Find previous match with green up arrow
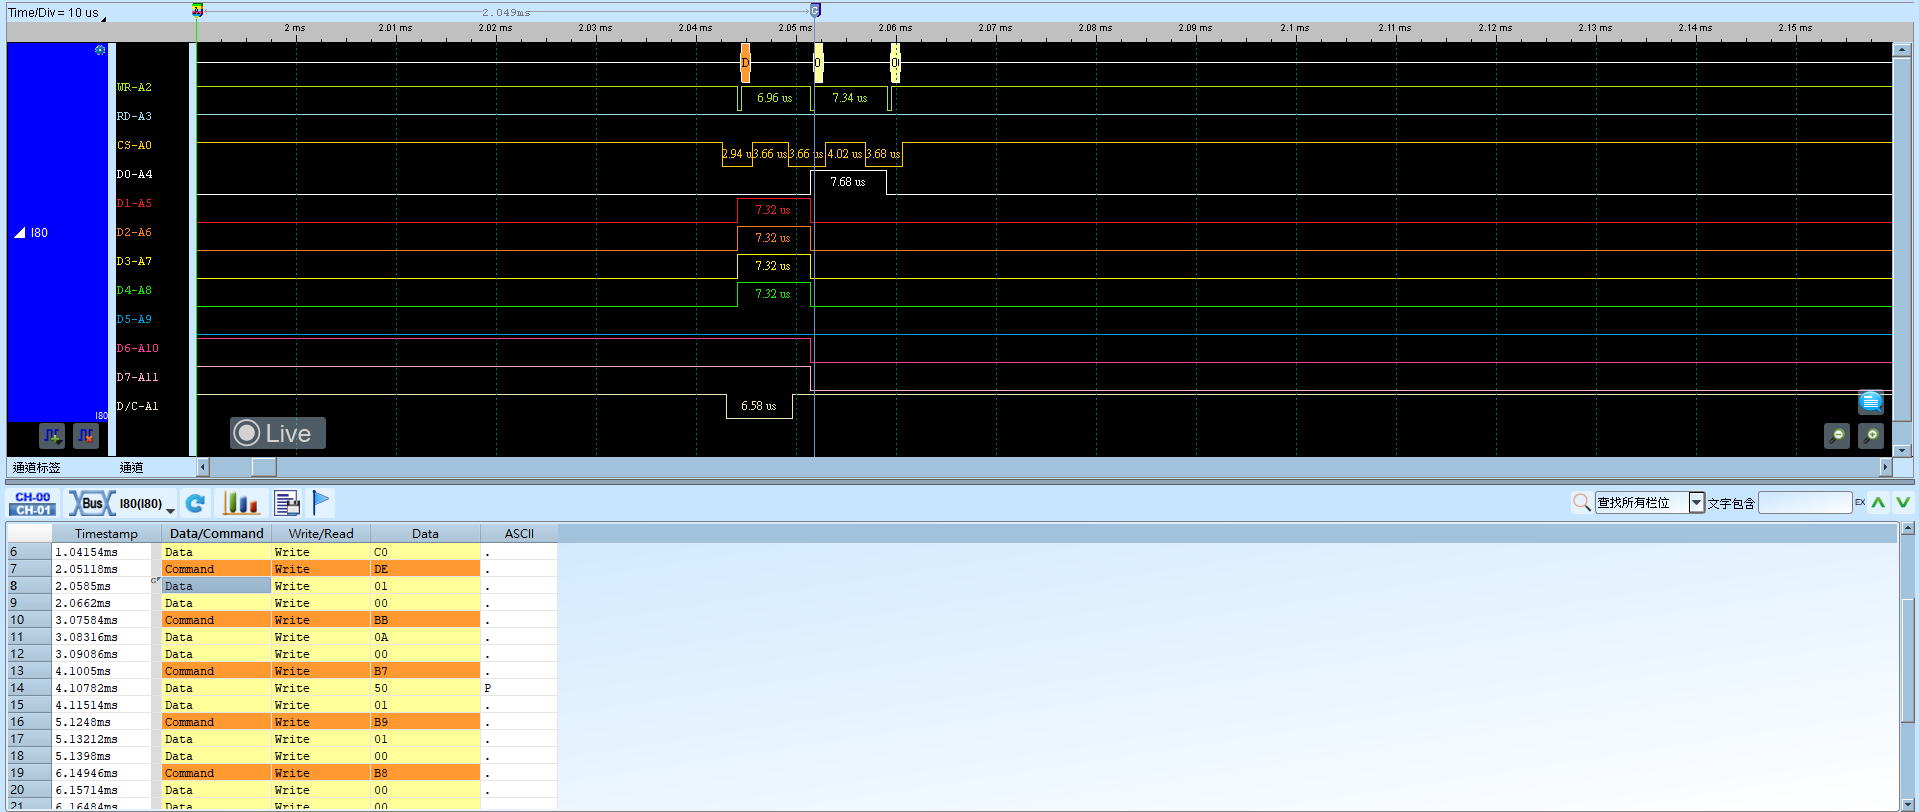Screen dimensions: 1919x812 (x=1879, y=503)
